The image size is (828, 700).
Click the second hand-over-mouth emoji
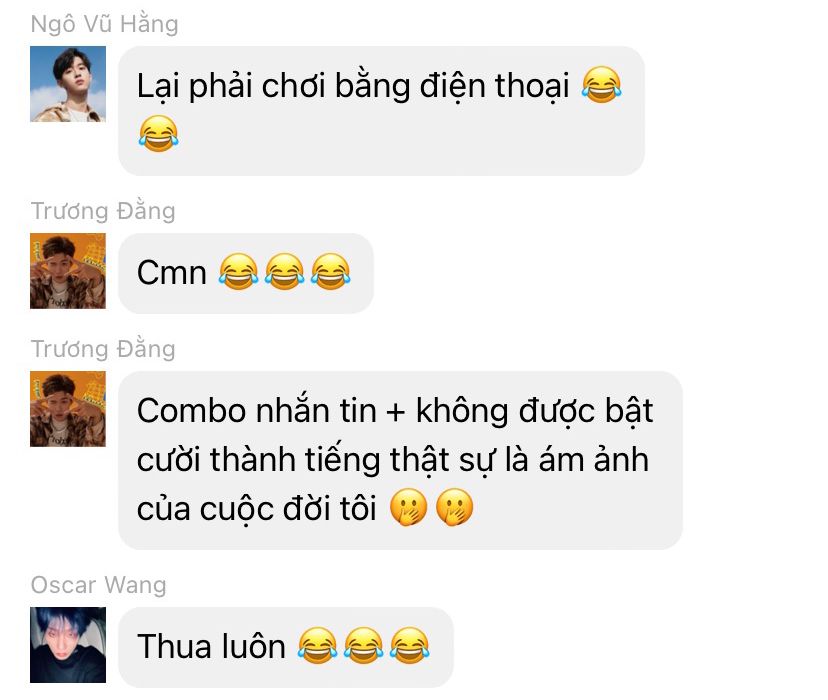[454, 507]
